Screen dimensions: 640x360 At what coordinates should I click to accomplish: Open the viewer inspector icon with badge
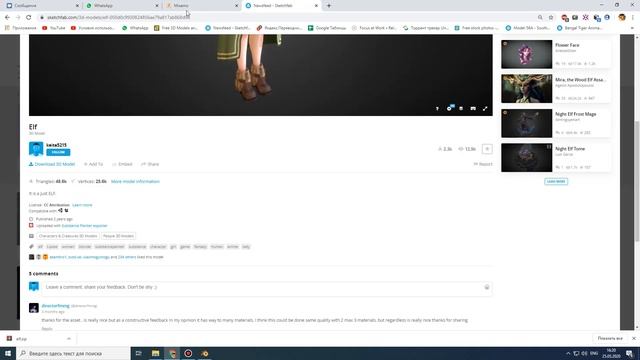click(x=449, y=108)
